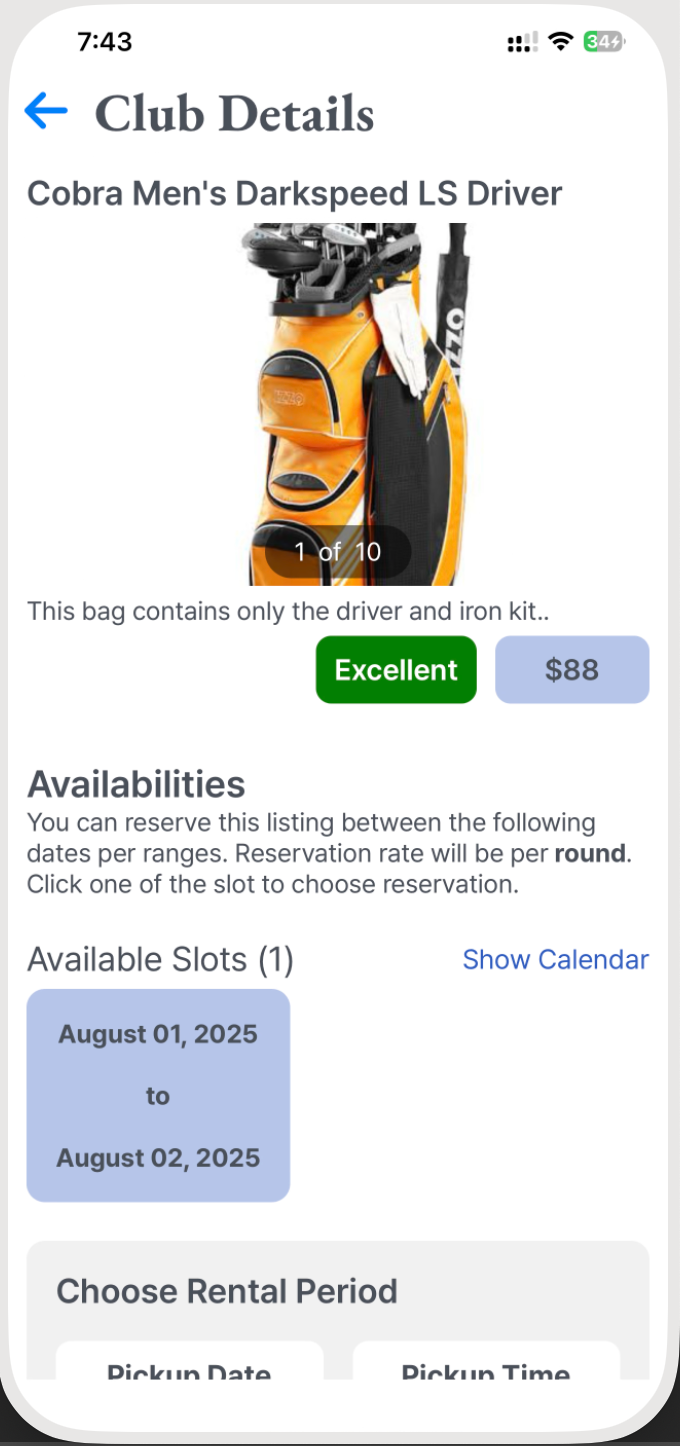Tap the battery indicator icon

click(604, 41)
